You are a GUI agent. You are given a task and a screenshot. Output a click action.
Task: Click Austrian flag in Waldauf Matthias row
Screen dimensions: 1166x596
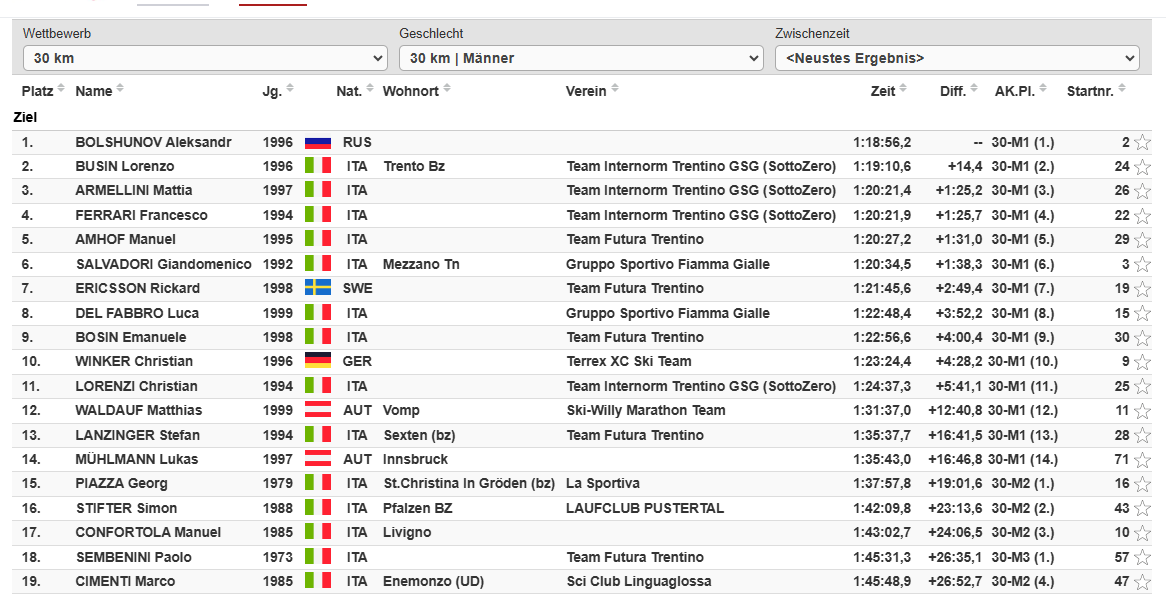pyautogui.click(x=317, y=410)
